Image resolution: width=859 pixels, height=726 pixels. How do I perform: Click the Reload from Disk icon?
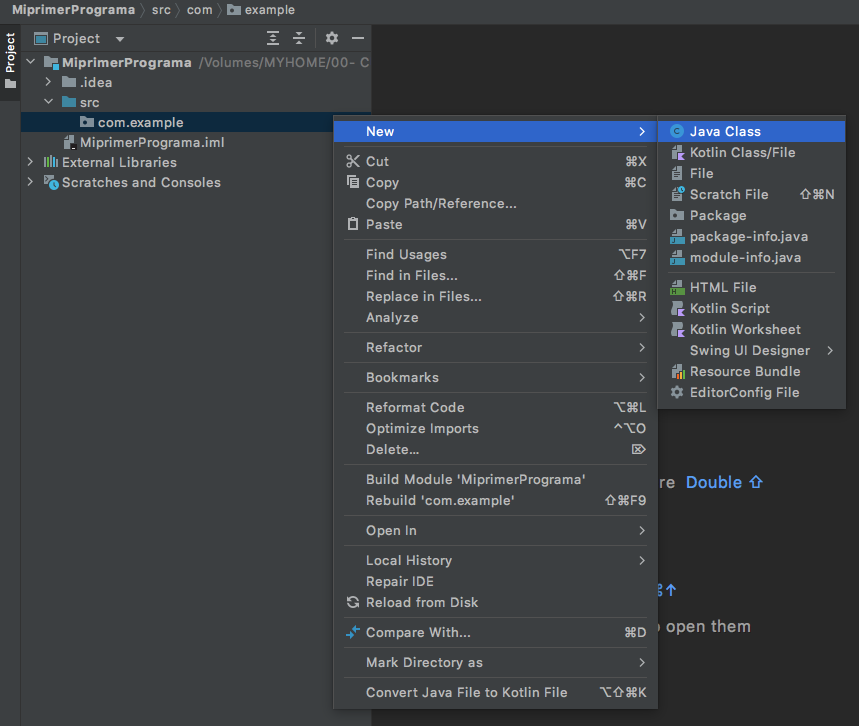(353, 602)
